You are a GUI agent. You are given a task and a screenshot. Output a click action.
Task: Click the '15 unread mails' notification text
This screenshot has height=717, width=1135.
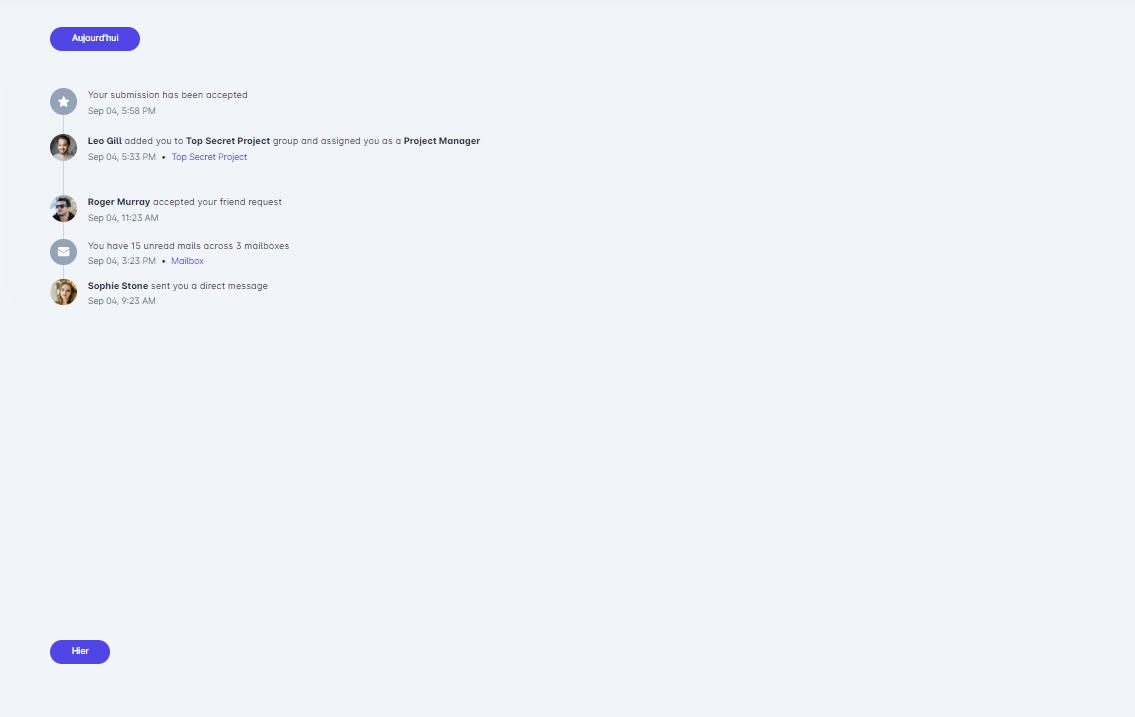point(188,246)
